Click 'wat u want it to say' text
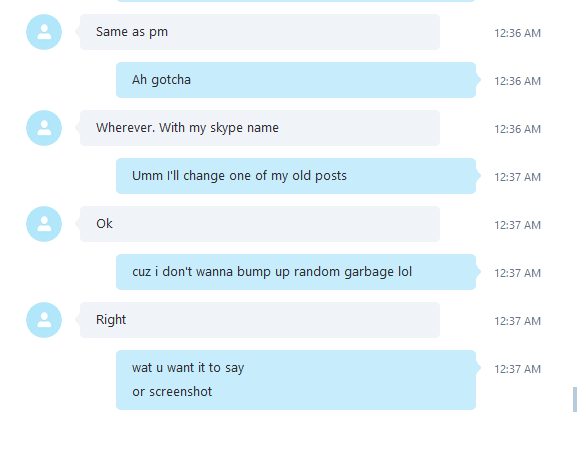The image size is (577, 451). tap(188, 368)
